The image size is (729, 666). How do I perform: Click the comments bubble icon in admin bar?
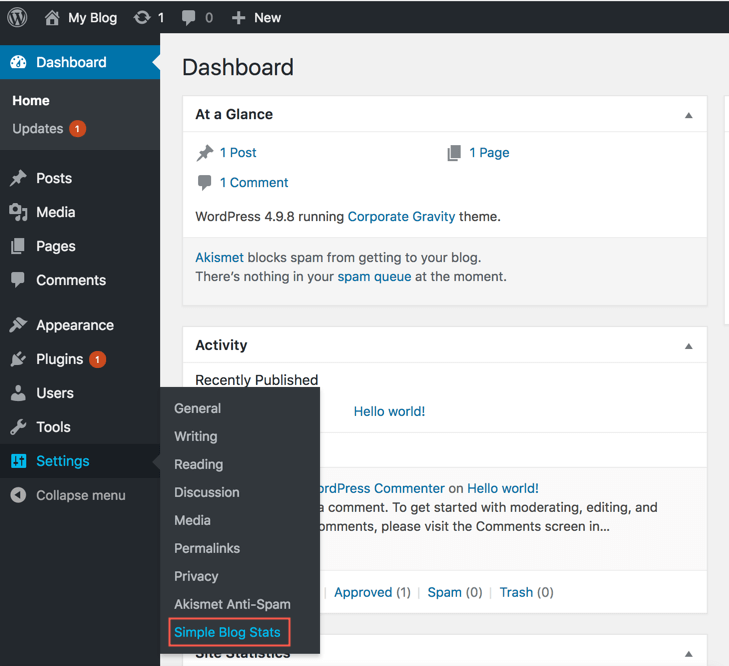(x=188, y=18)
